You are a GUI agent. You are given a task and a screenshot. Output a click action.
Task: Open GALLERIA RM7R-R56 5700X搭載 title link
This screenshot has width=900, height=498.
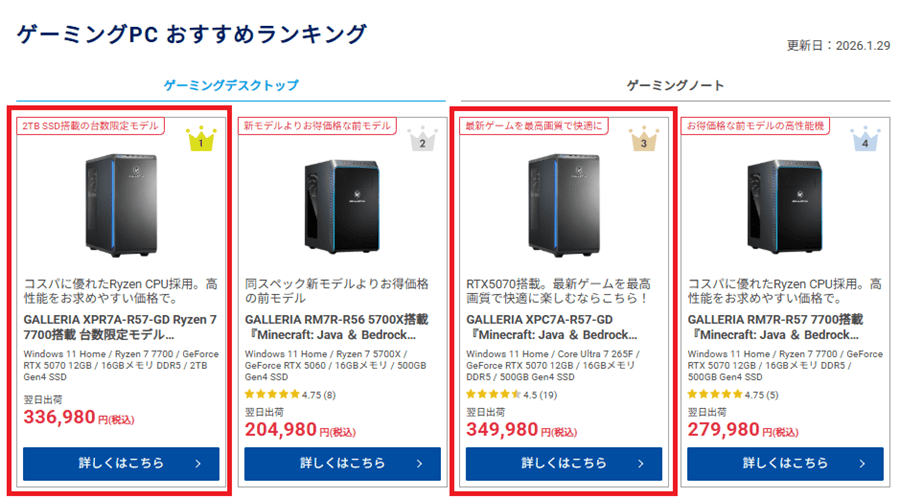(x=341, y=326)
